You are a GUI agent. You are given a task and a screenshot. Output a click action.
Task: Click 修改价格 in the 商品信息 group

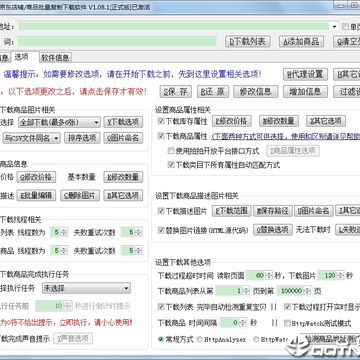tap(36, 177)
